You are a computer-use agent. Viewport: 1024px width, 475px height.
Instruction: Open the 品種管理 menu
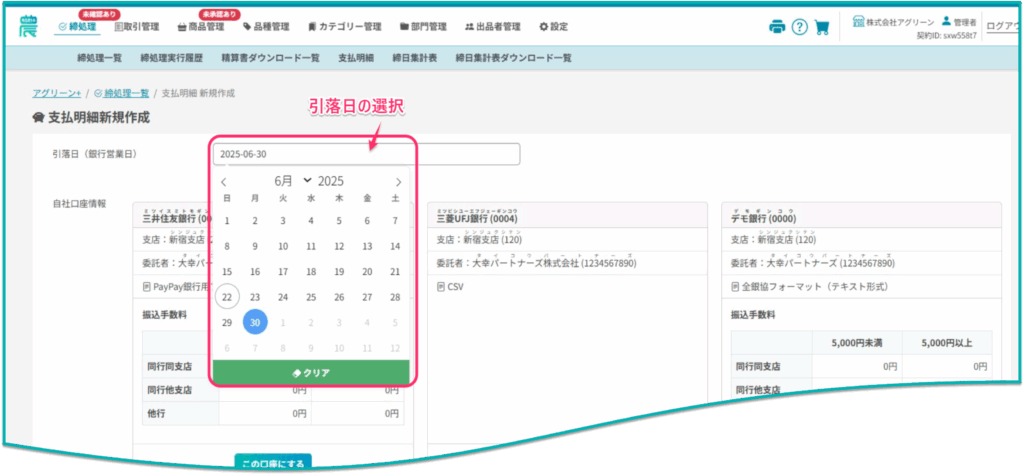tap(266, 27)
